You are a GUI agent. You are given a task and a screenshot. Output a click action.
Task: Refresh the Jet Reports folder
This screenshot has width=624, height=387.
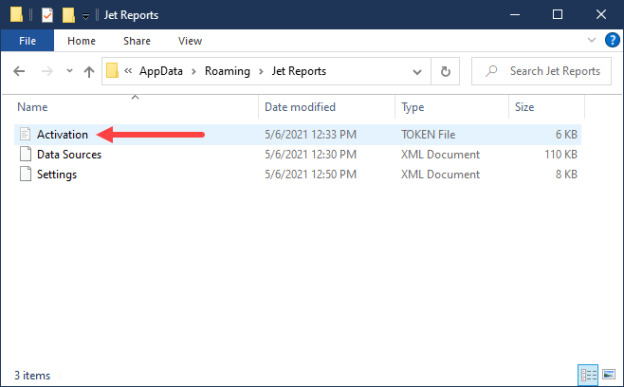(445, 71)
